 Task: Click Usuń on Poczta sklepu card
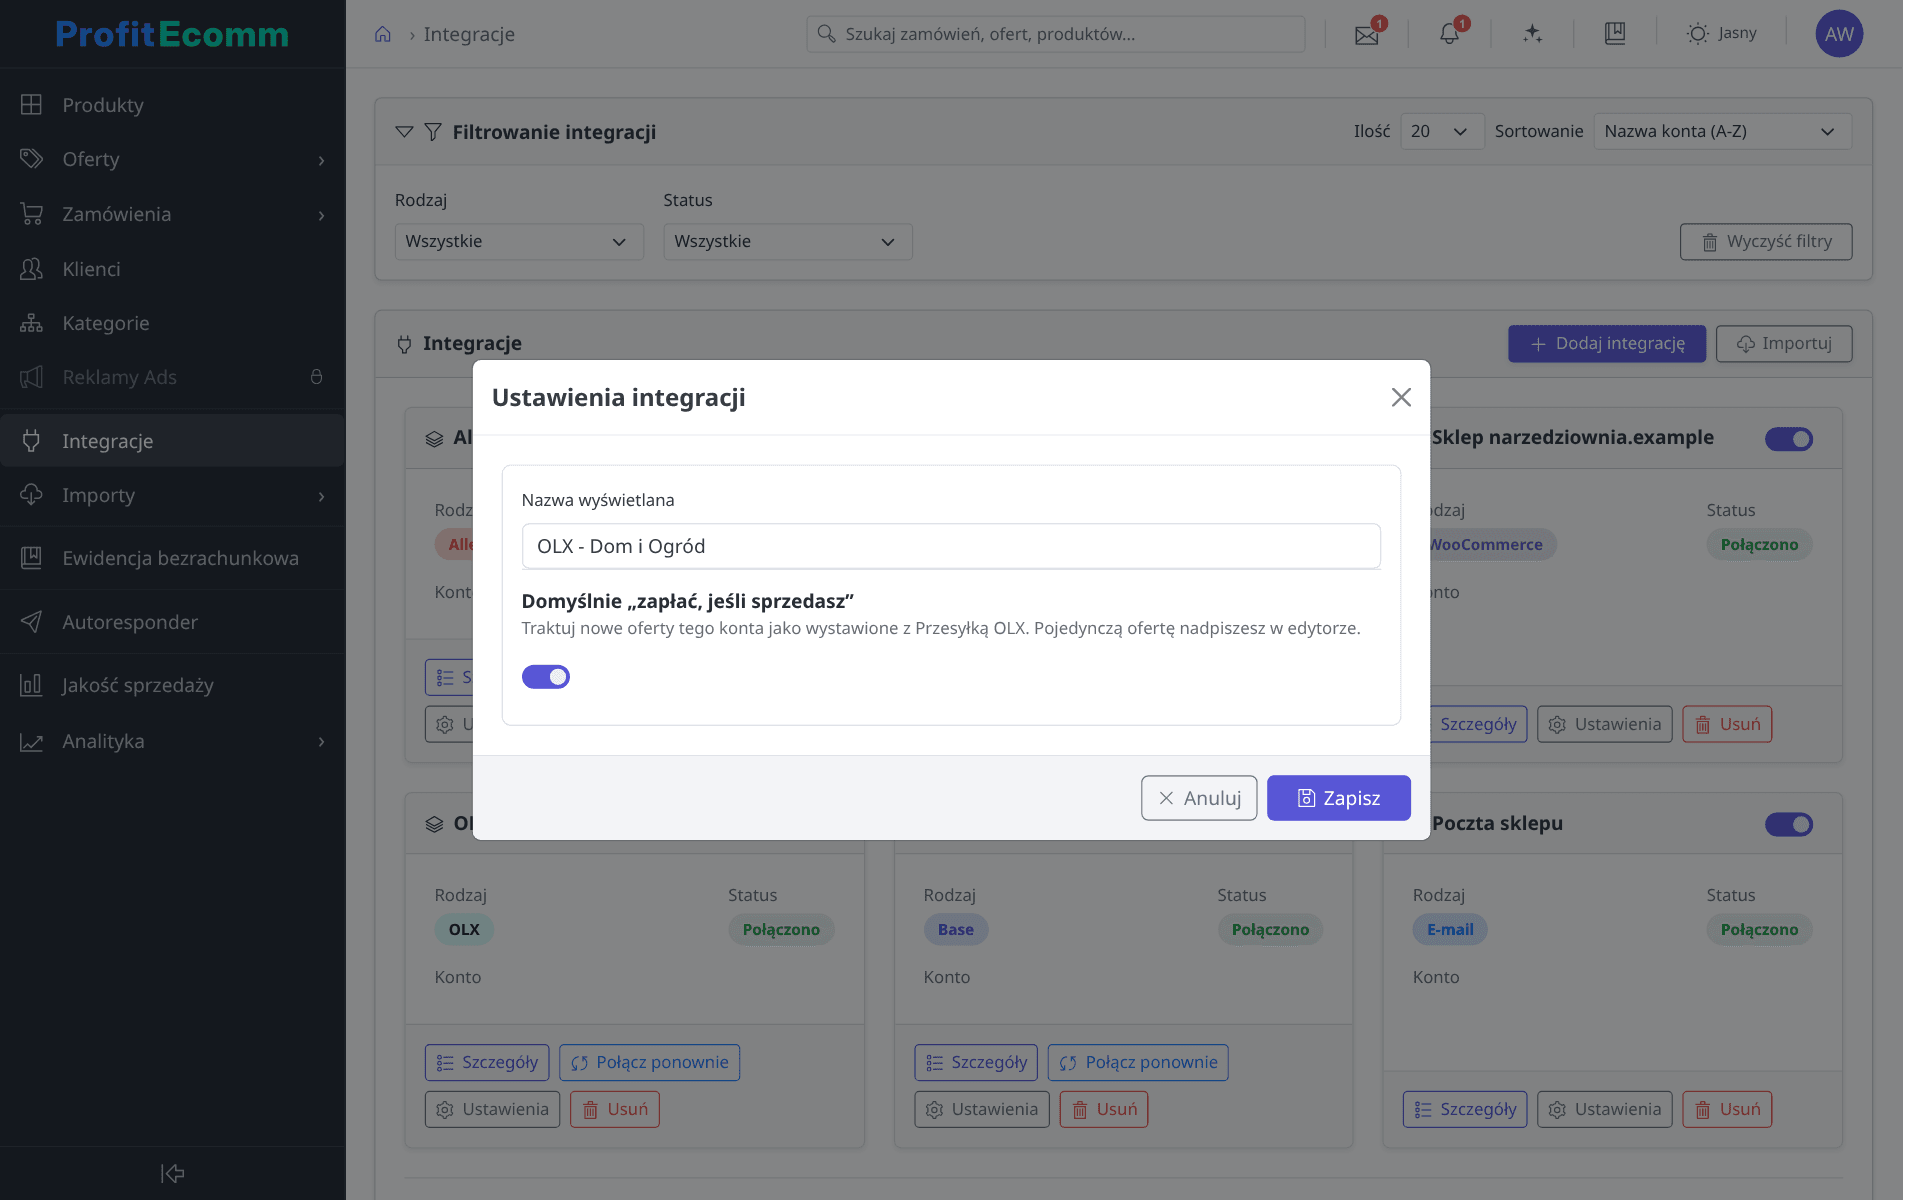[x=1727, y=1109]
